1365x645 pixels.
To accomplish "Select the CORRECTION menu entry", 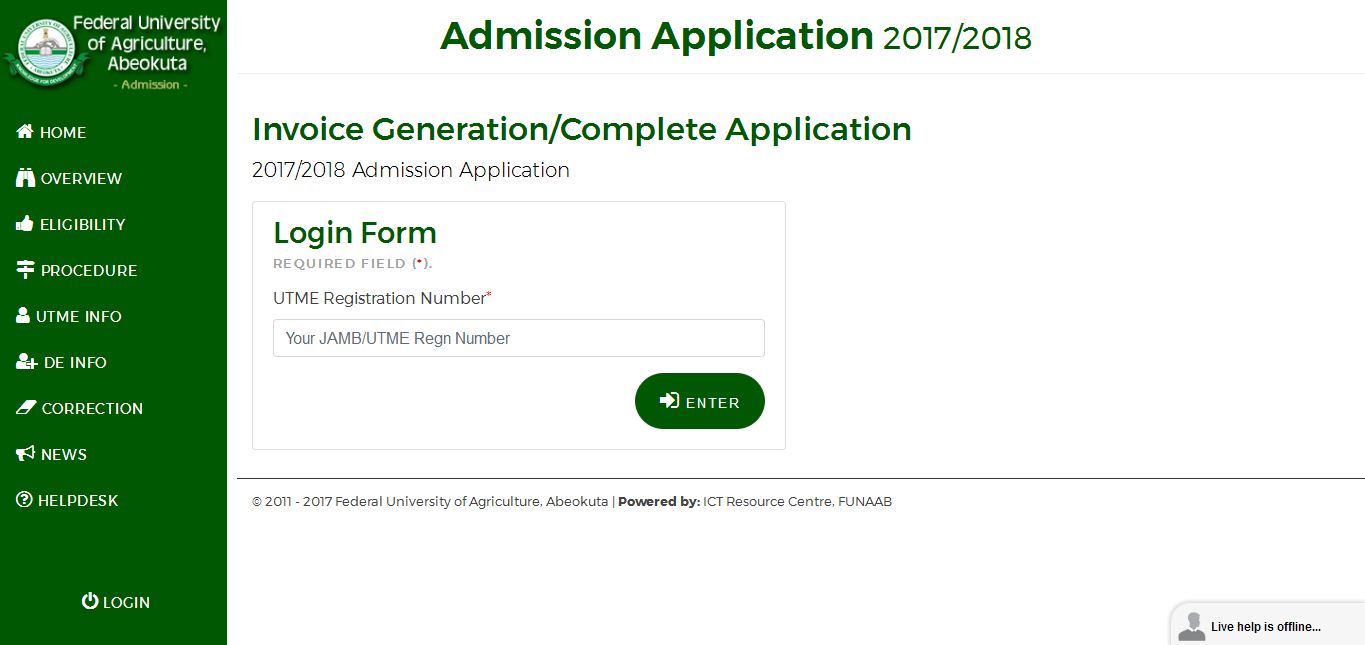I will (92, 409).
